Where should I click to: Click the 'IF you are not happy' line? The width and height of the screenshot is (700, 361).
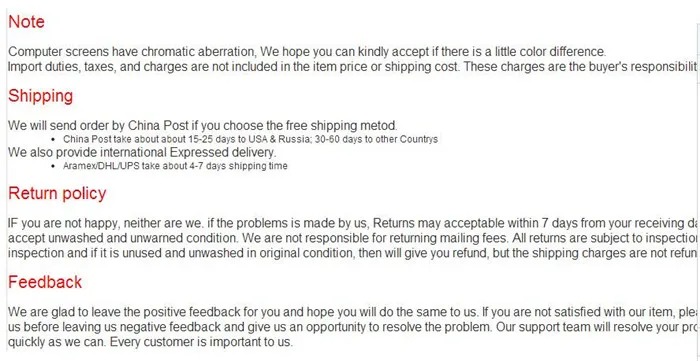(x=353, y=223)
